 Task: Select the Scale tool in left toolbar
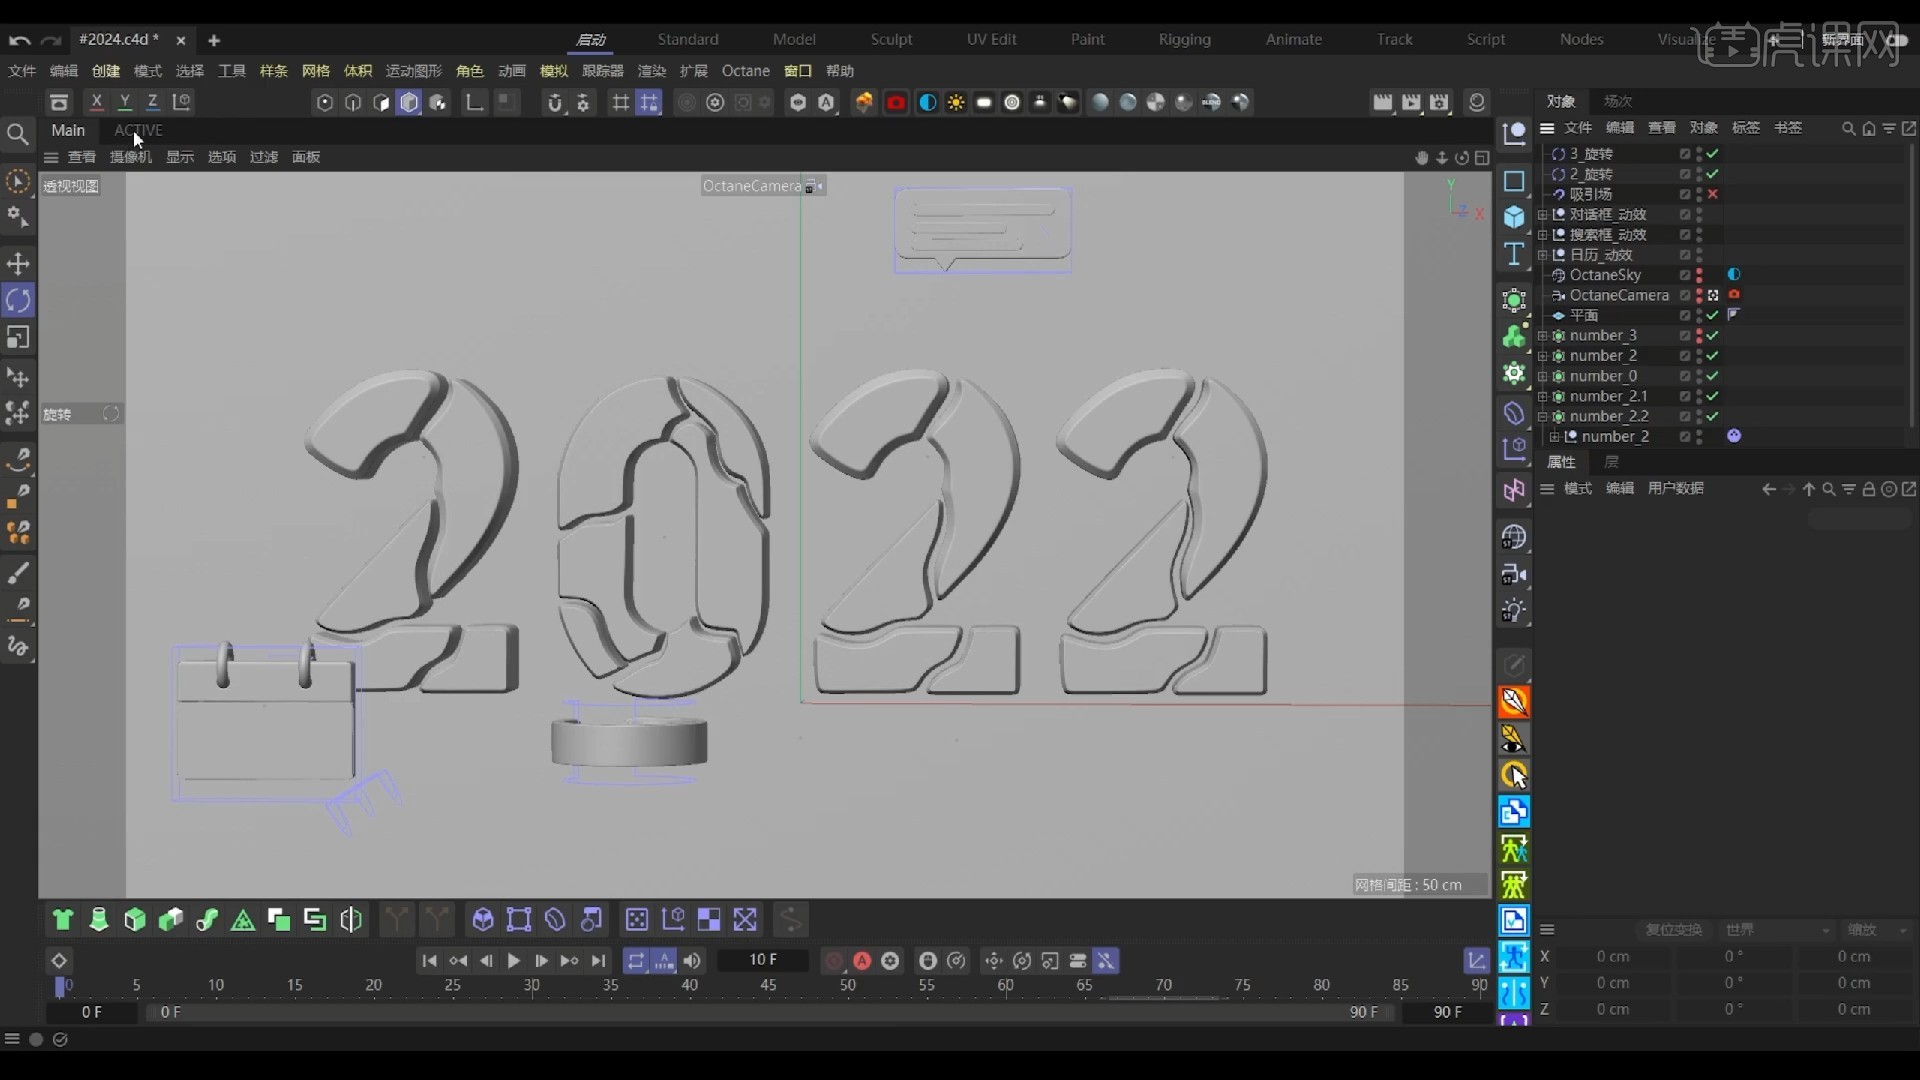coord(18,337)
